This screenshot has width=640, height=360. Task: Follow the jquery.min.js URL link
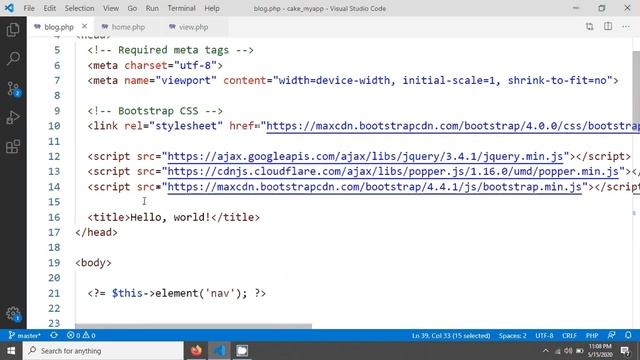click(365, 156)
